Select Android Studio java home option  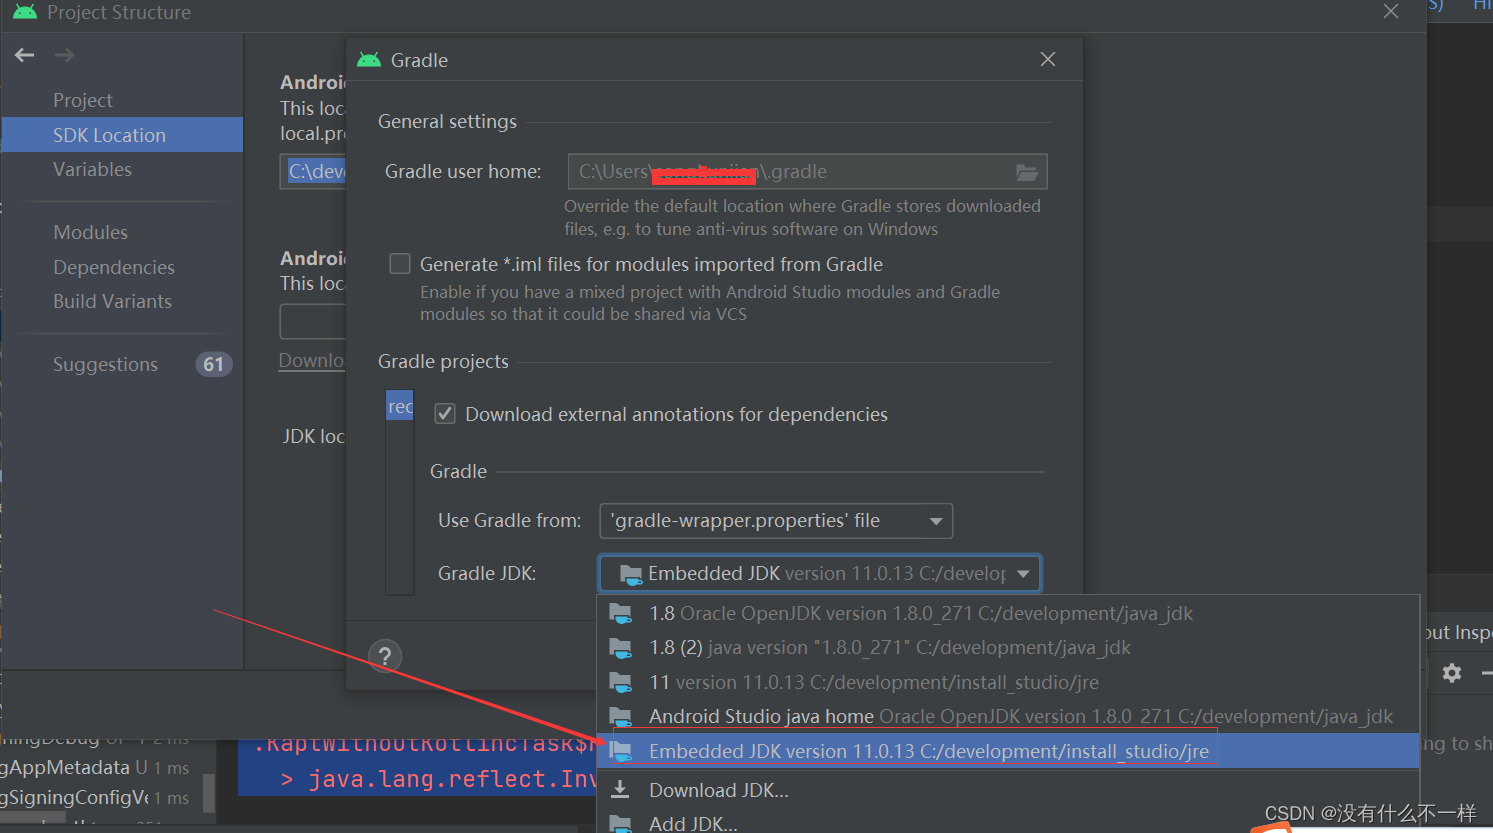(x=1008, y=717)
